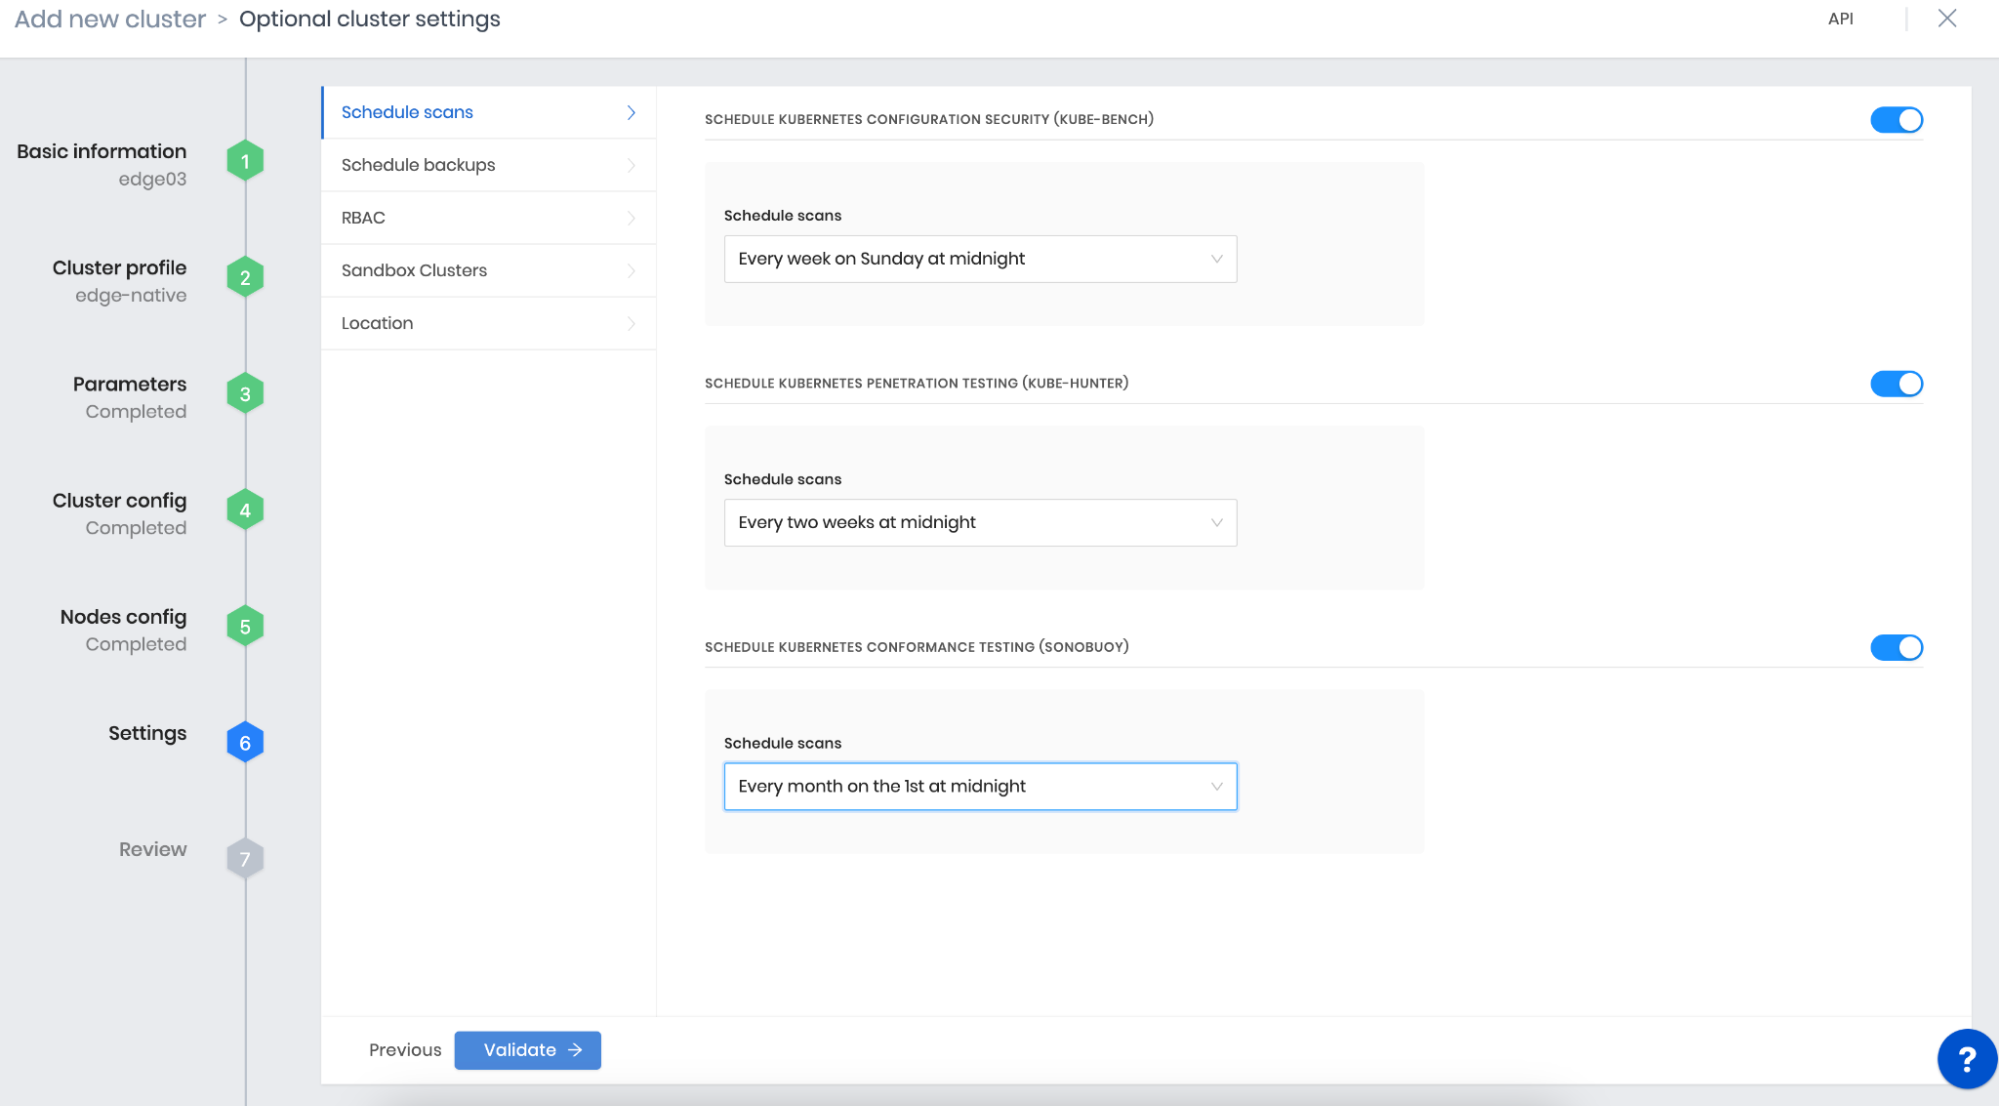Image resolution: width=1999 pixels, height=1106 pixels.
Task: Disable Sonobuoy conformance testing scans
Action: click(x=1896, y=647)
